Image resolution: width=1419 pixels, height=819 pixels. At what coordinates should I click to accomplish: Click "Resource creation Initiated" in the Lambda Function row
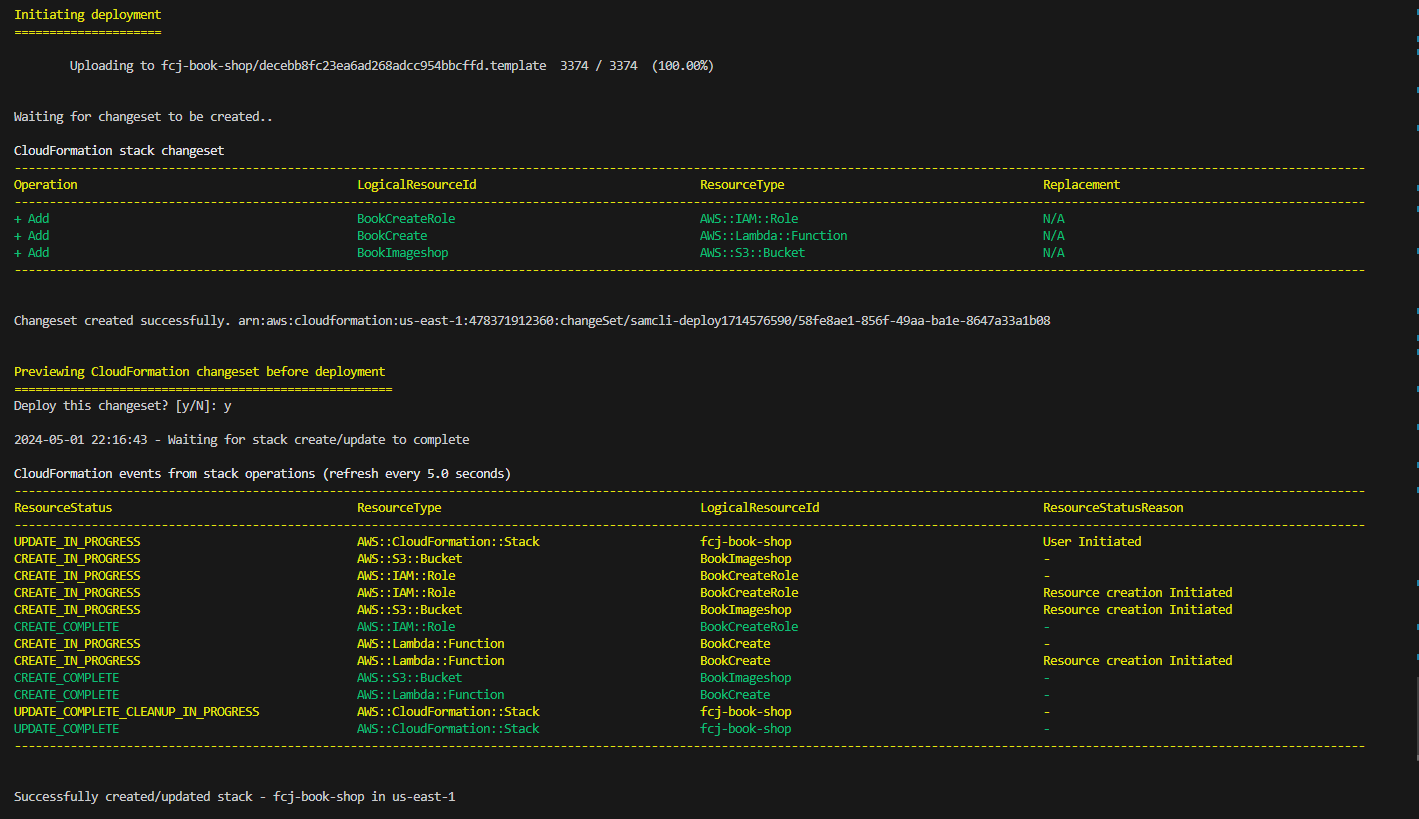pyautogui.click(x=1137, y=661)
